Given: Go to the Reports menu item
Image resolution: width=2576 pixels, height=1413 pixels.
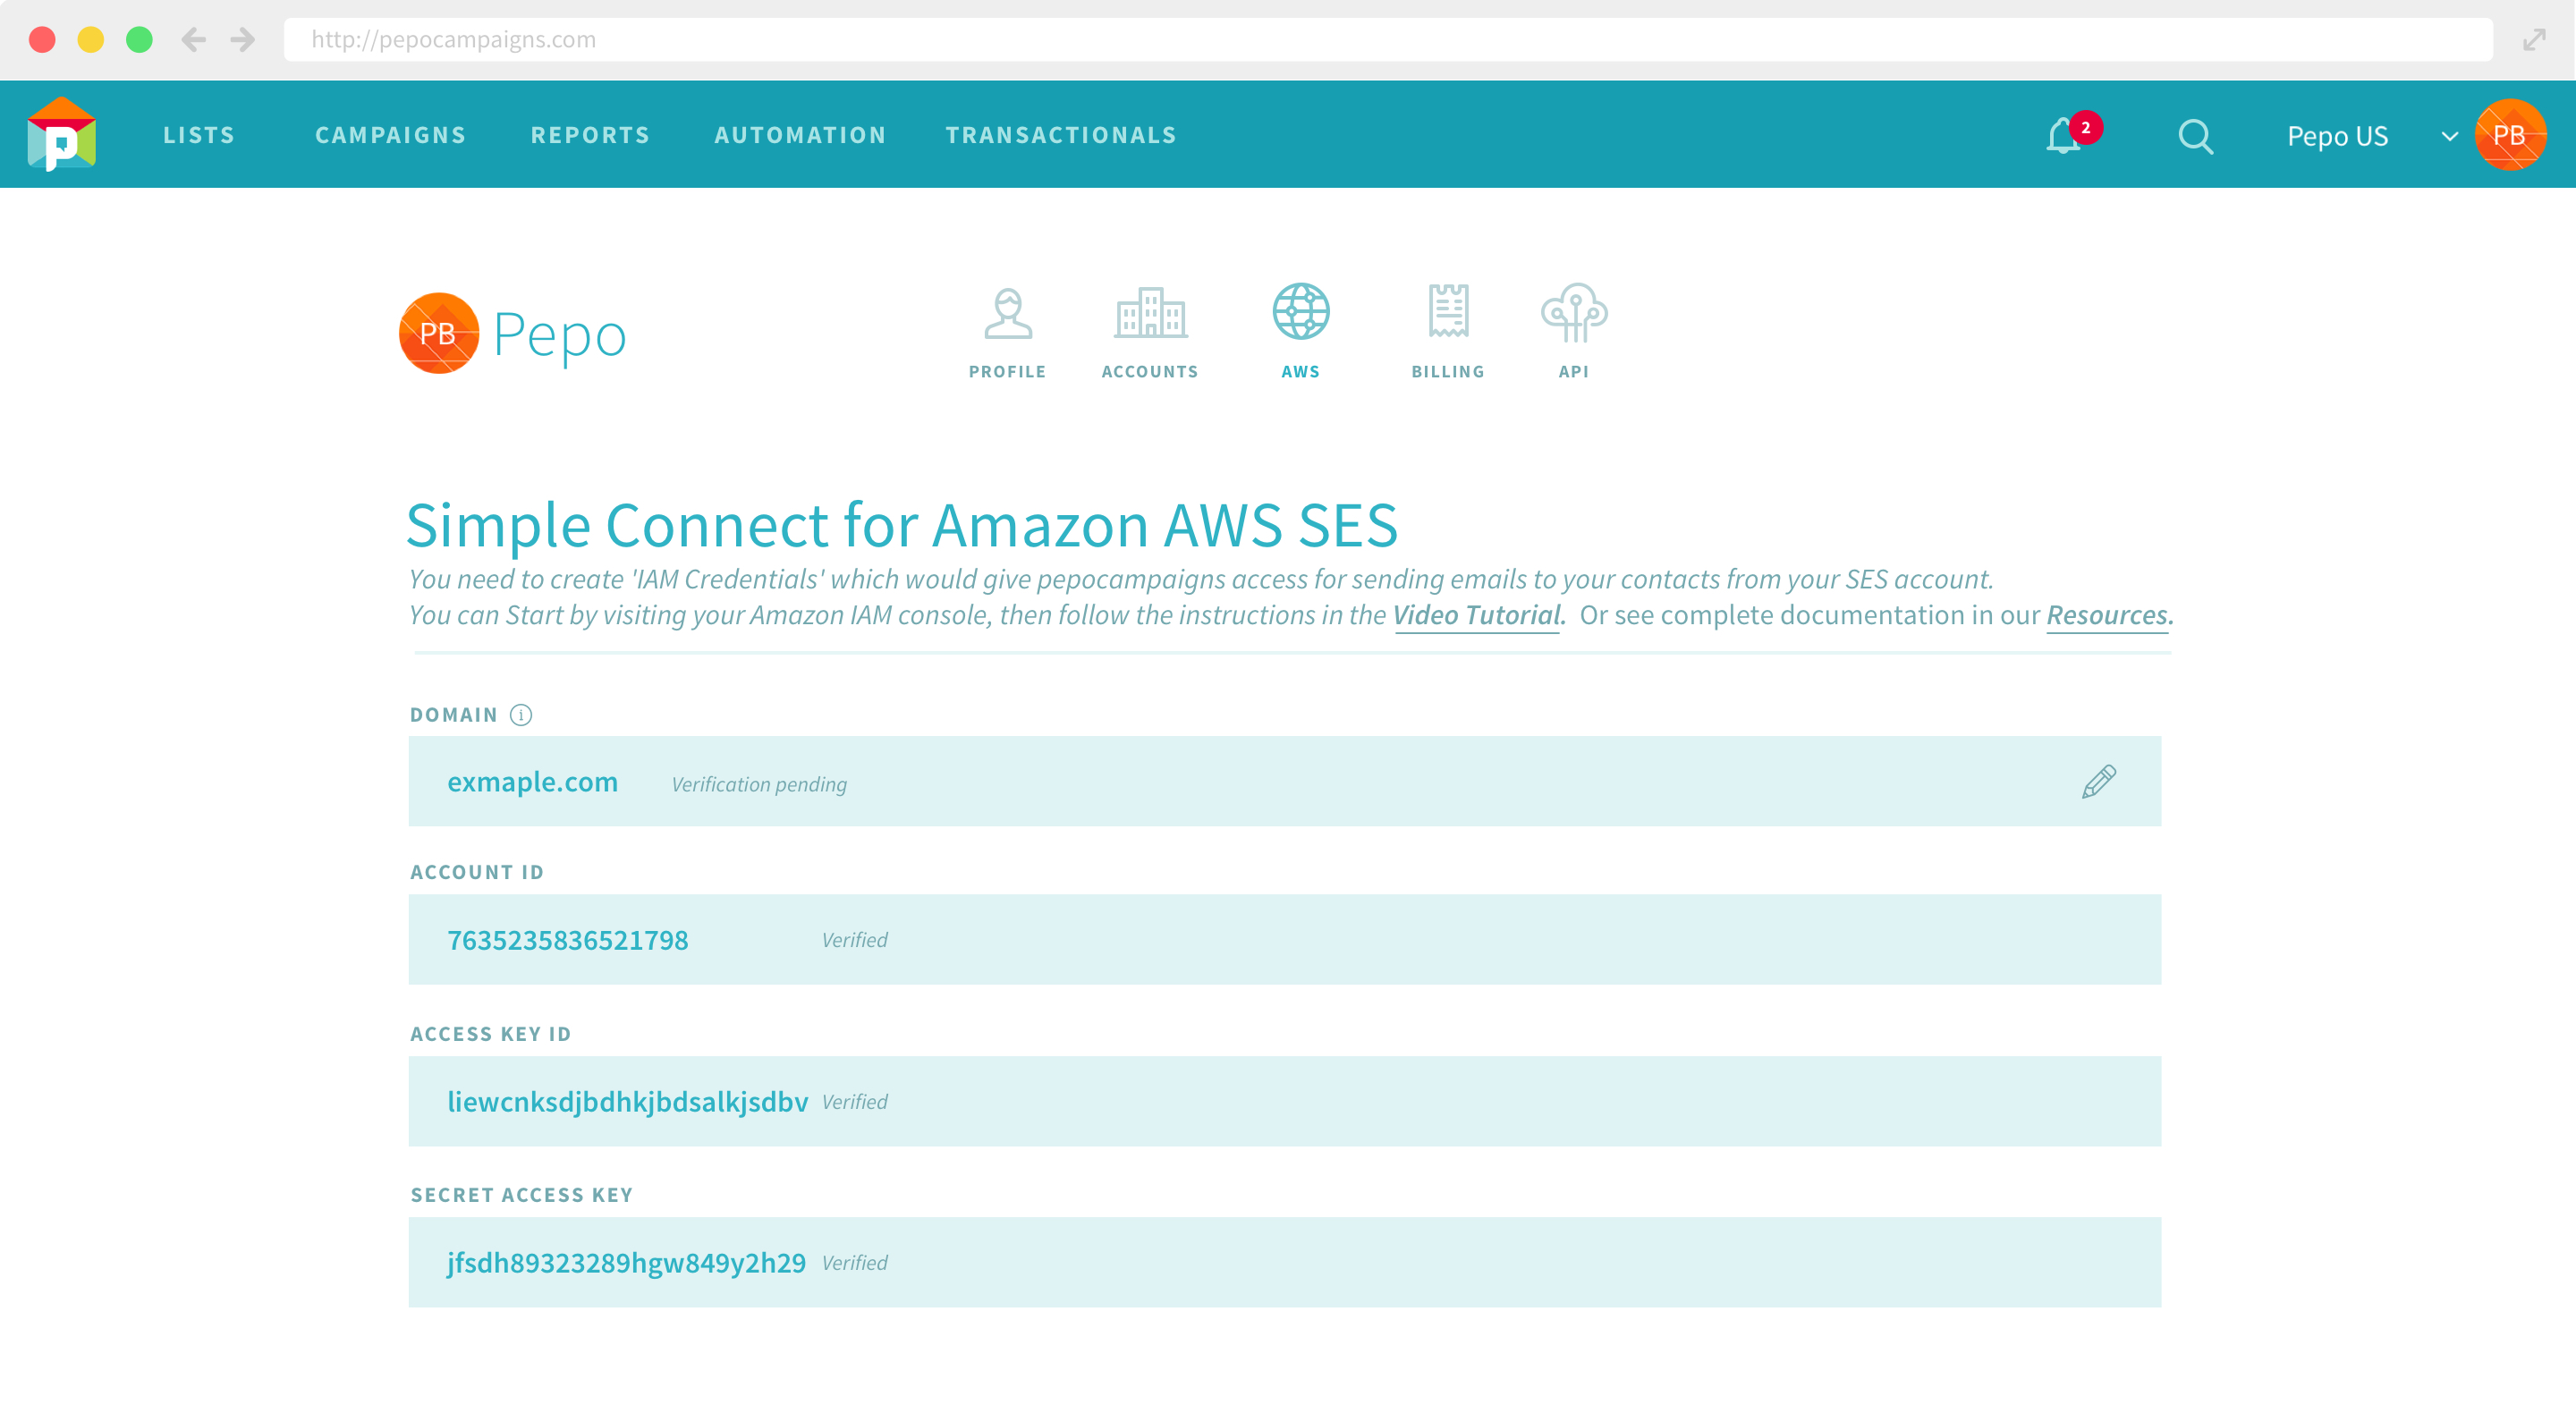Looking at the screenshot, I should pos(590,135).
